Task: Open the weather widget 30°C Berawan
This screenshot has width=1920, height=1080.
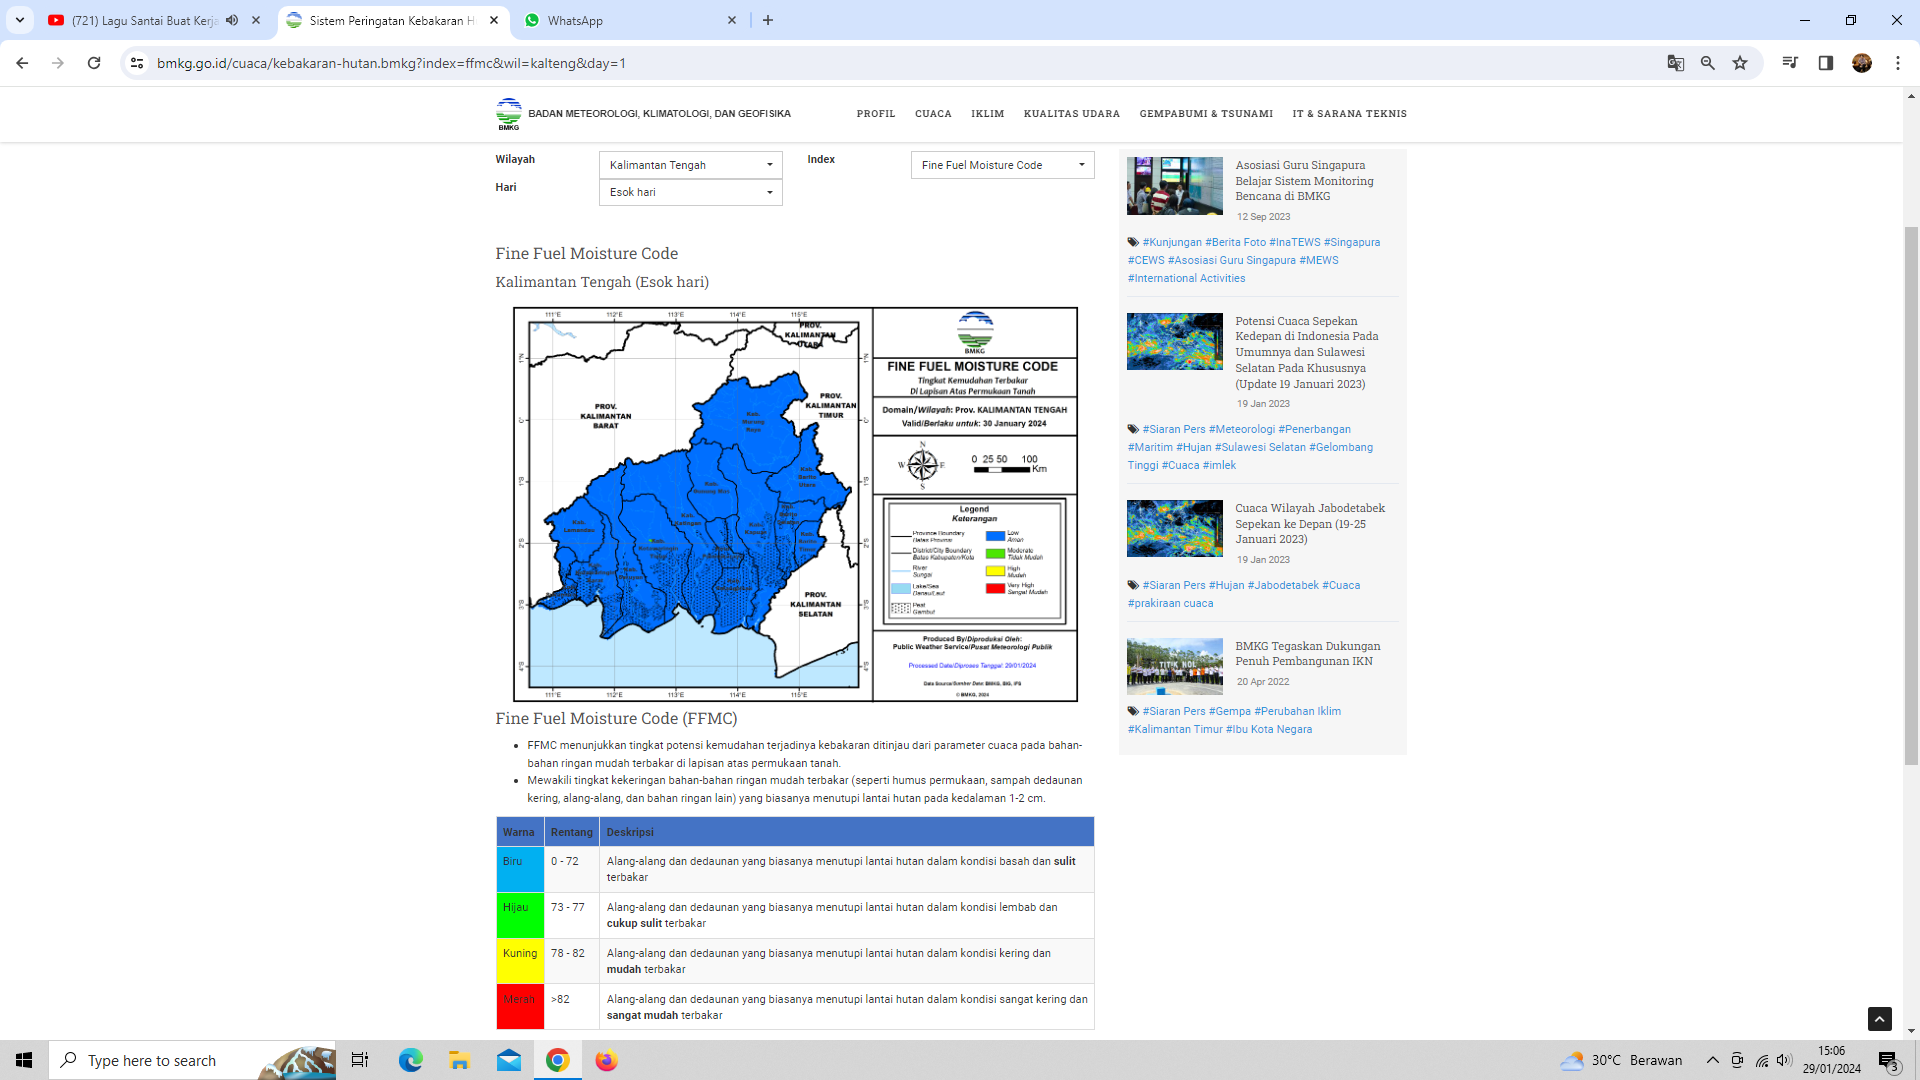Action: click(1622, 1060)
